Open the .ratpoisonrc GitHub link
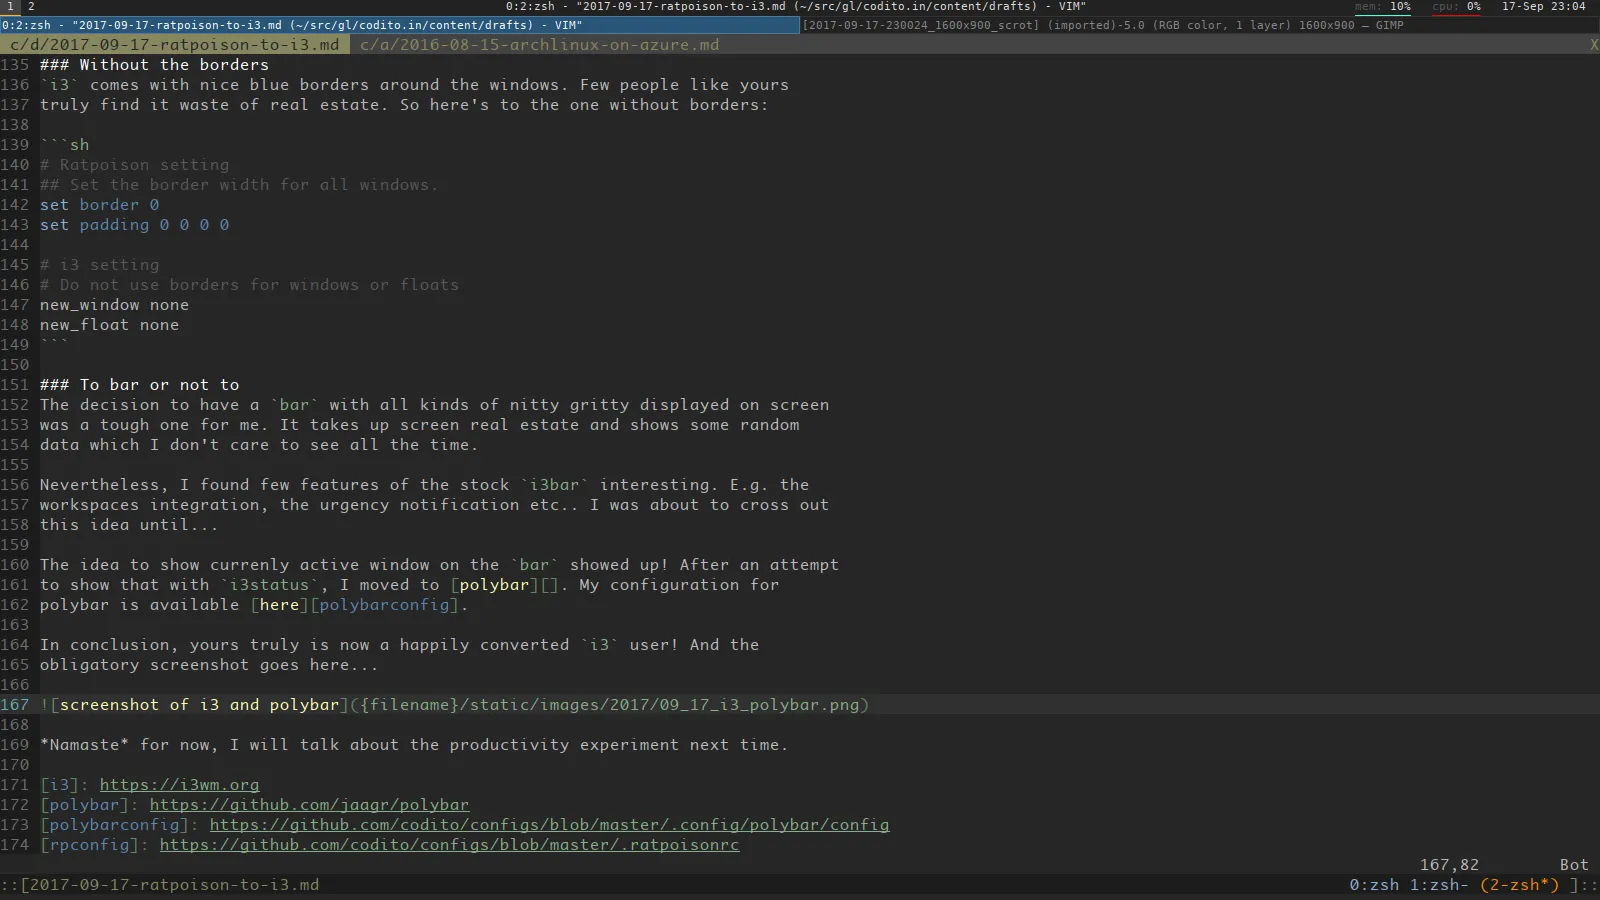Viewport: 1600px width, 900px height. pos(450,845)
